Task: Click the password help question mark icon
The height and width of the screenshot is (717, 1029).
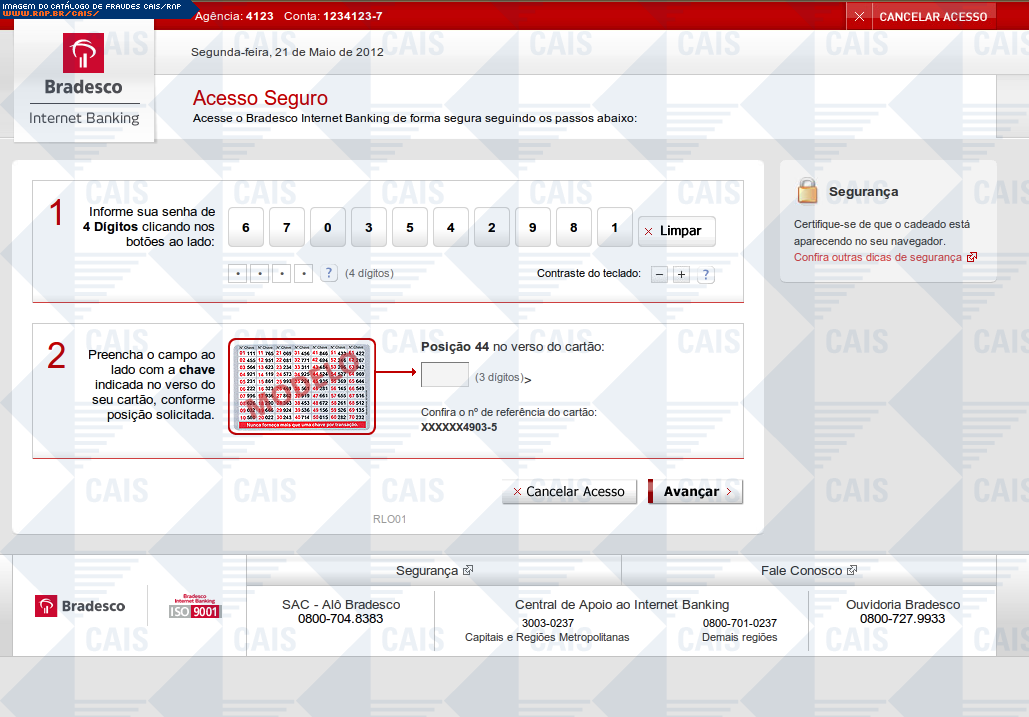Action: (328, 274)
